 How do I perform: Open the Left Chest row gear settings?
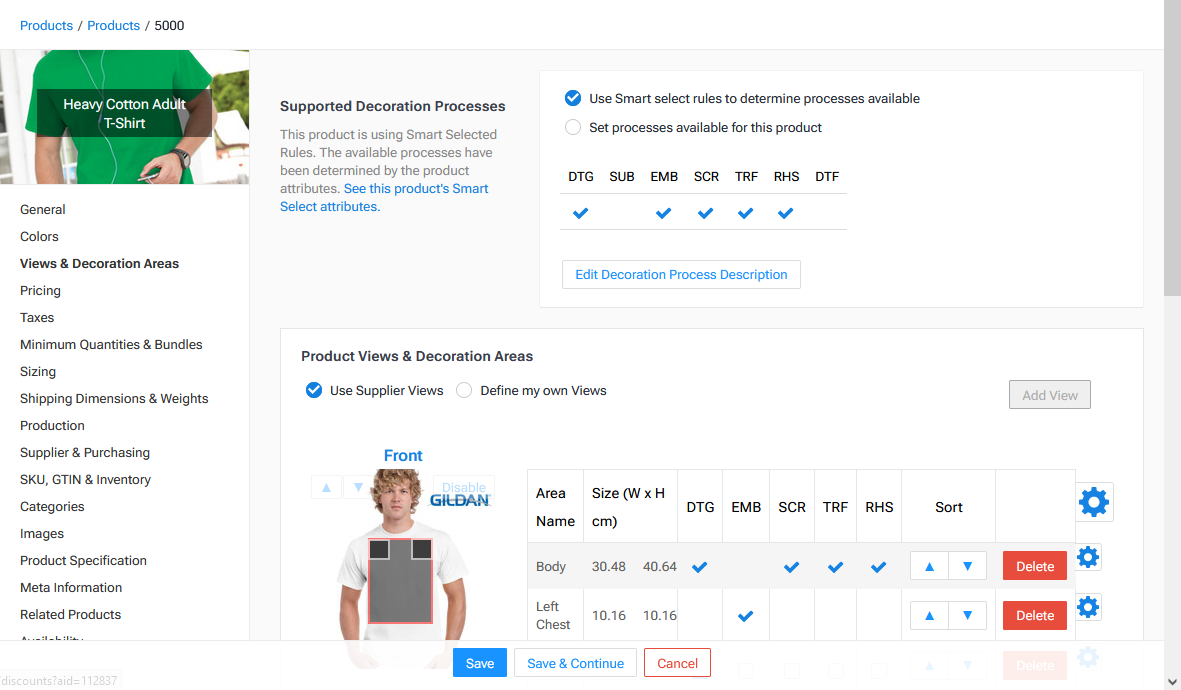pos(1088,607)
